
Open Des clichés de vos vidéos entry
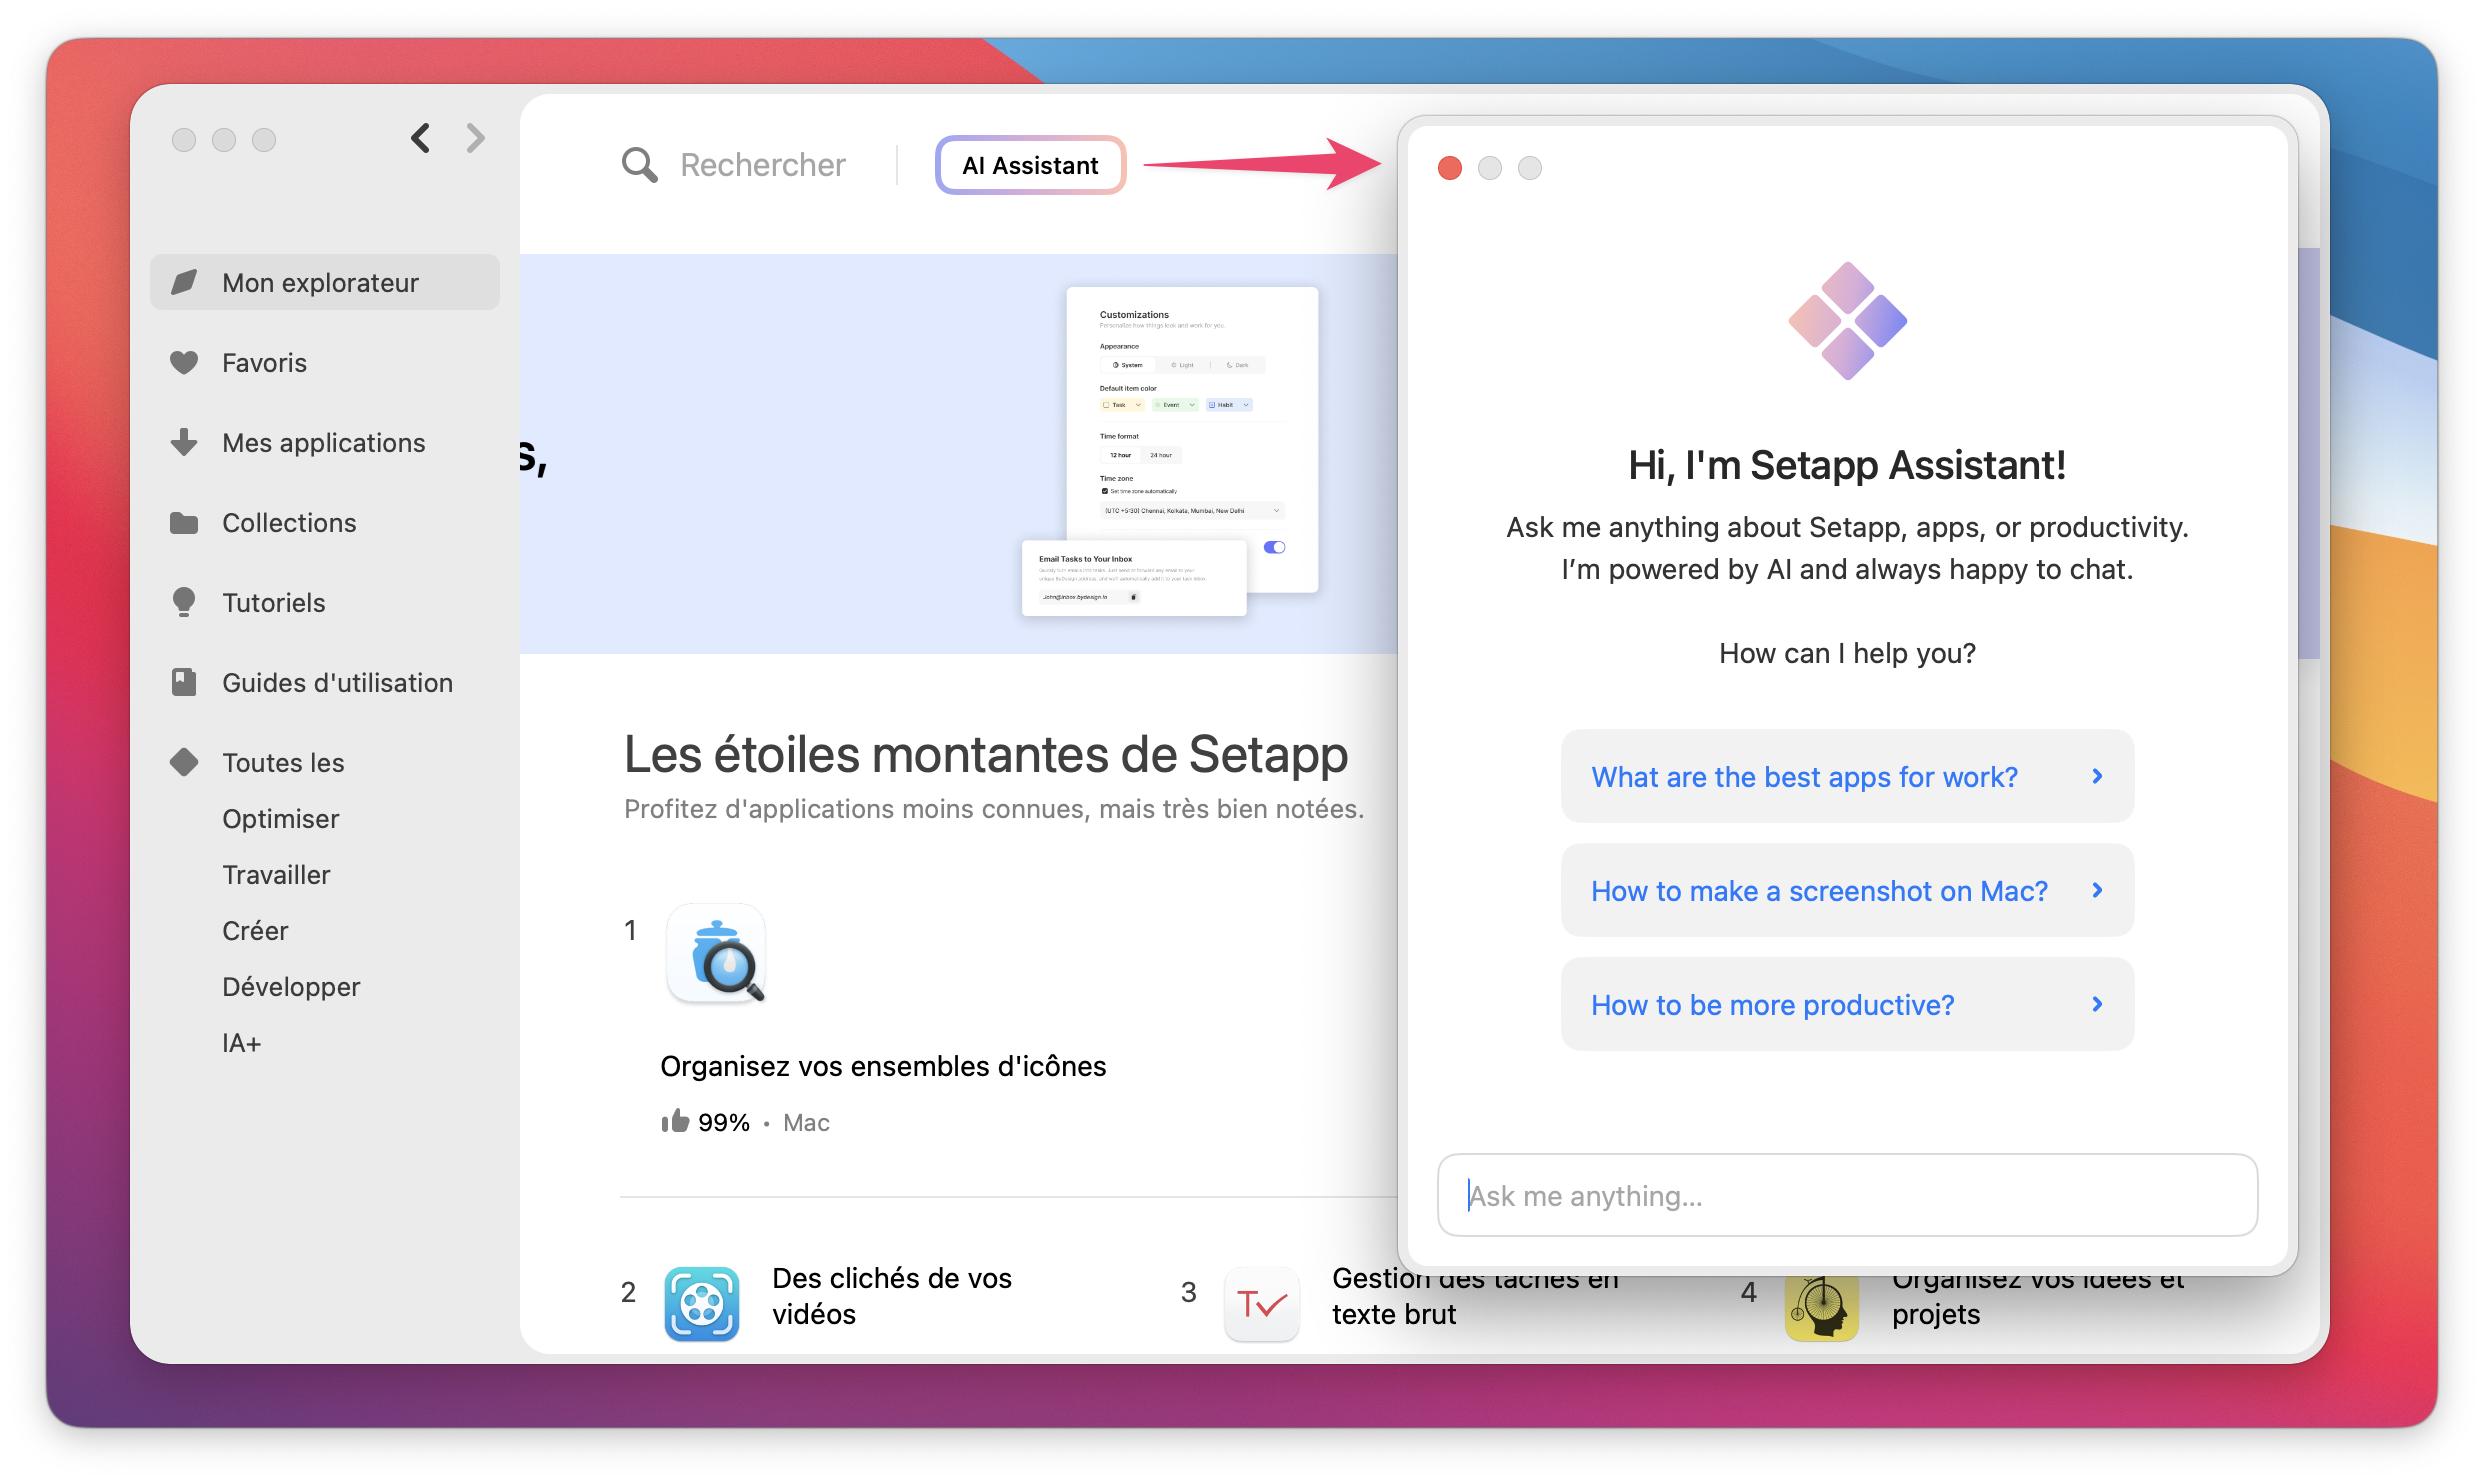pos(892,1296)
